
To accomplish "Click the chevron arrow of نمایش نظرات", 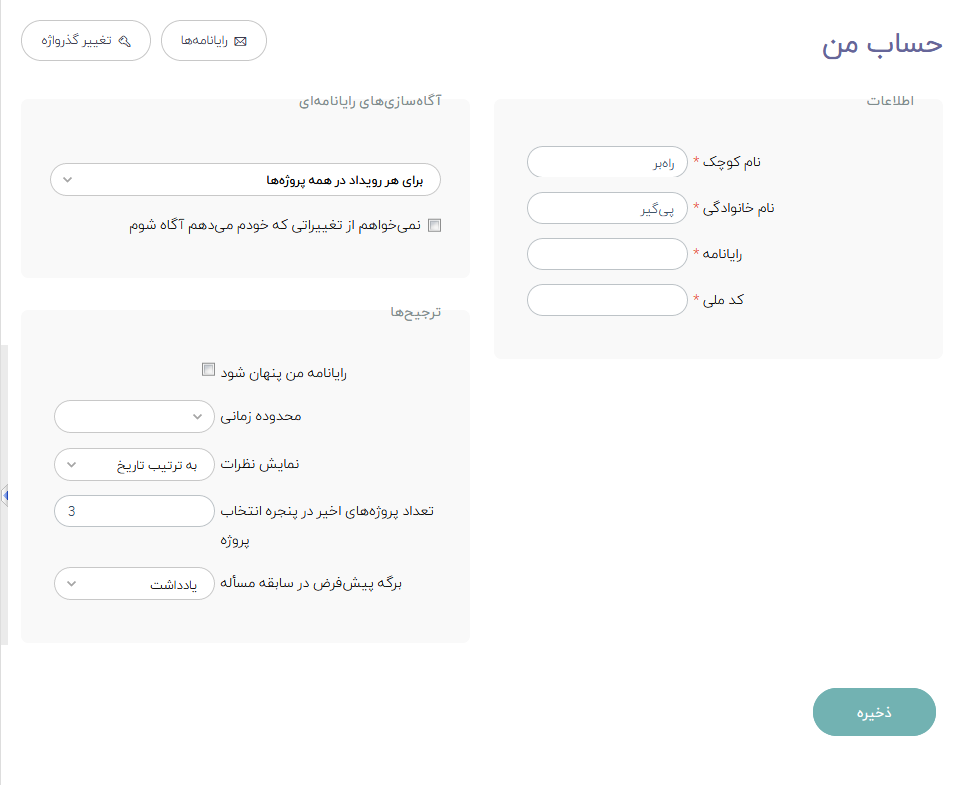I will pos(71,464).
